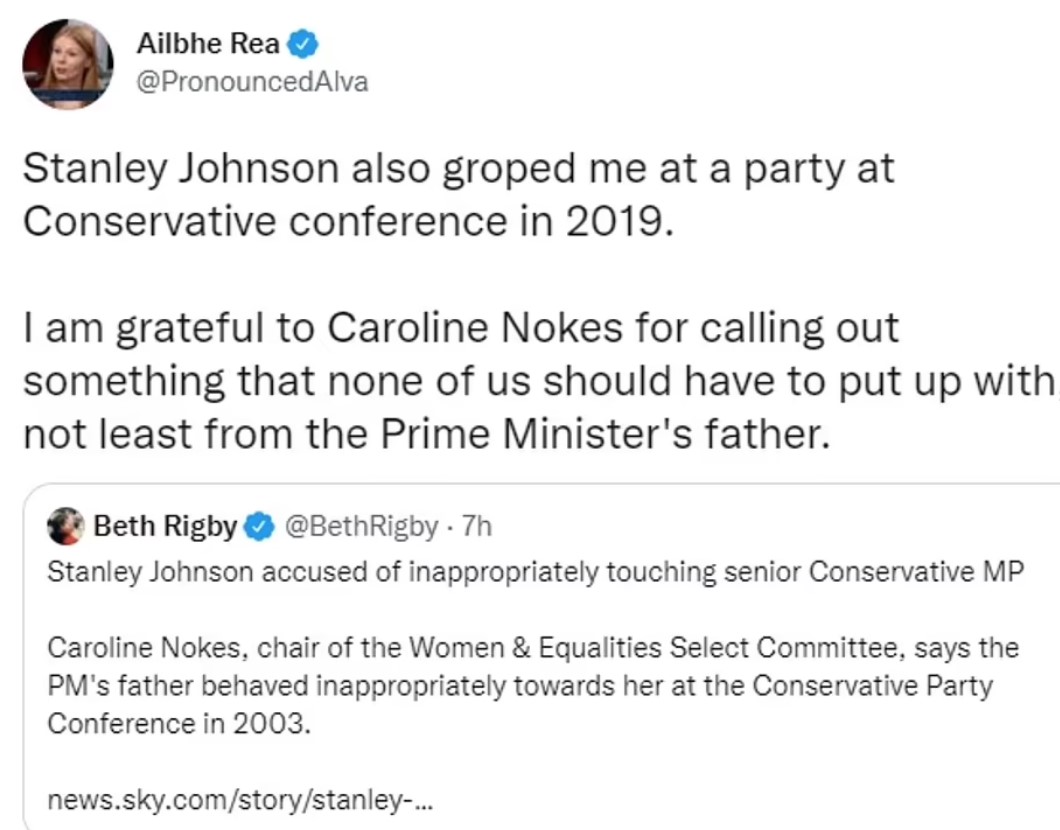Click the line 'Caroline Nokes, chair of the Women & Equalities'
Image resolution: width=1060 pixels, height=830 pixels.
[533, 648]
